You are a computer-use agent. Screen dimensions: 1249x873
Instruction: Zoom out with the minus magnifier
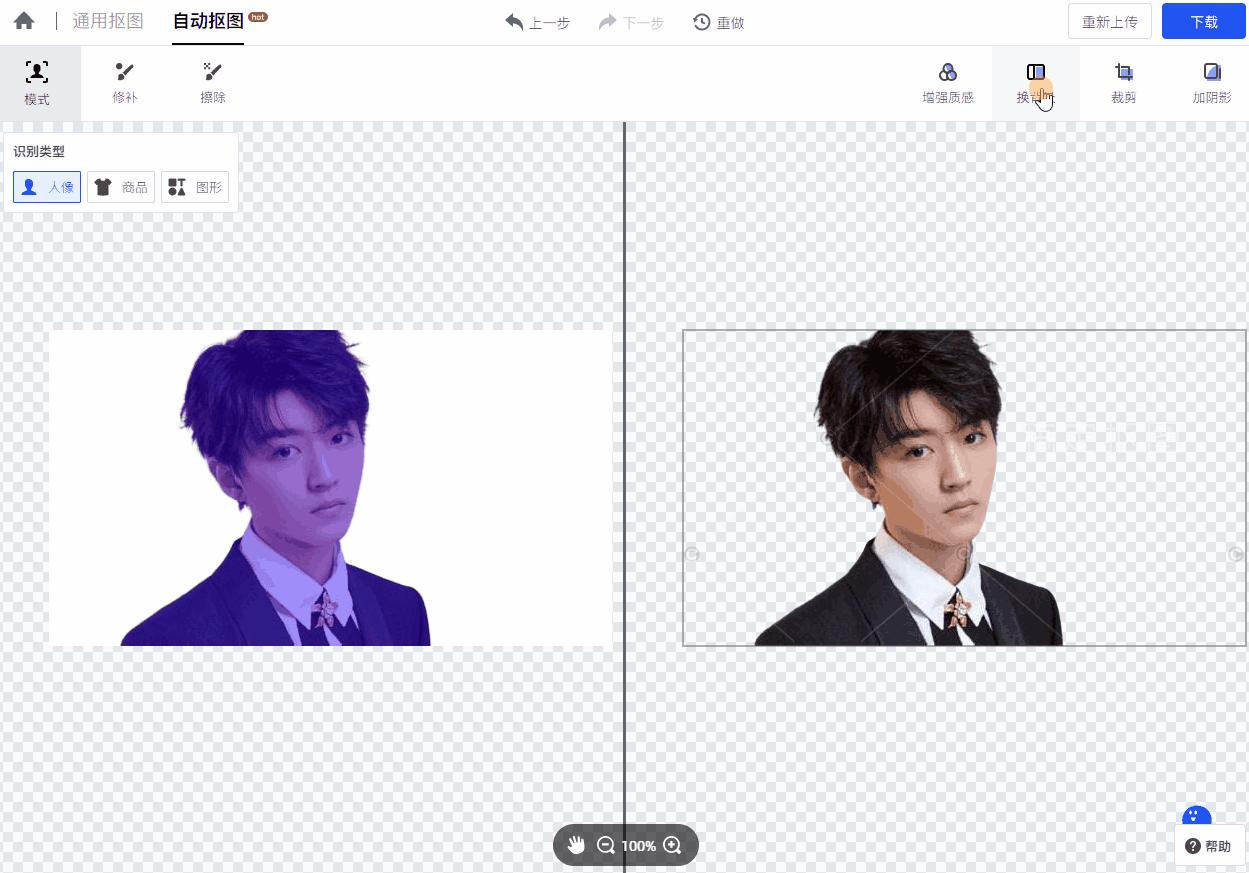605,845
